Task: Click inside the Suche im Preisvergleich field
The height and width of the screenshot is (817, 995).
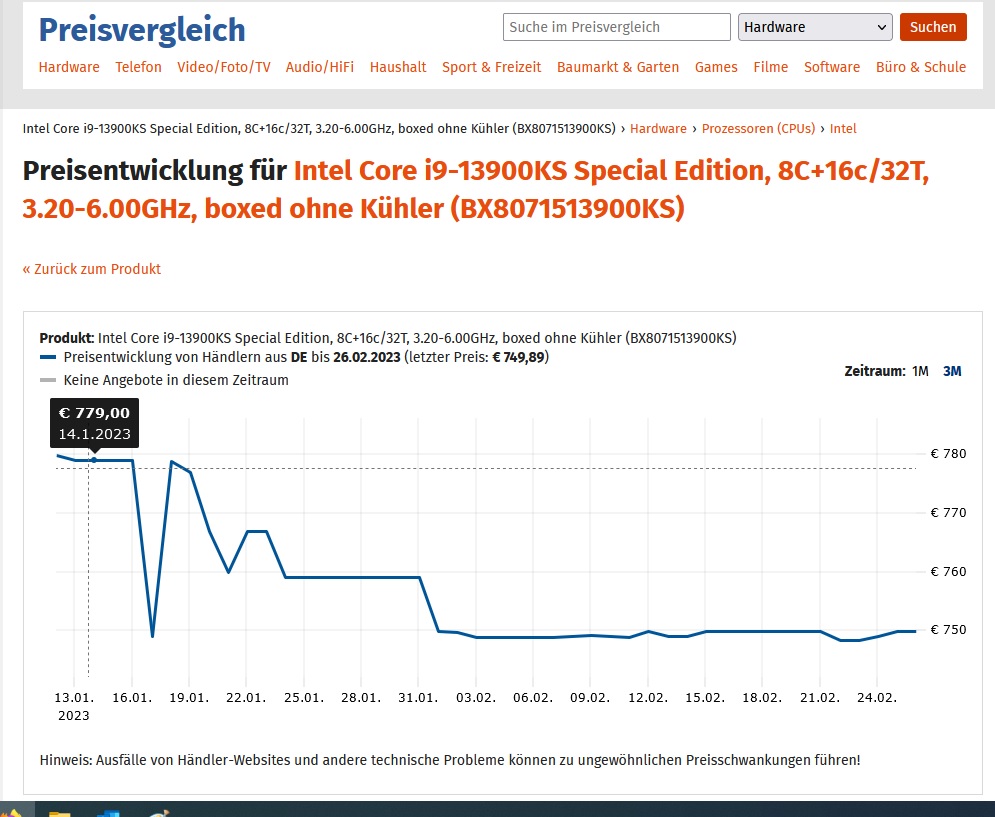Action: click(616, 27)
